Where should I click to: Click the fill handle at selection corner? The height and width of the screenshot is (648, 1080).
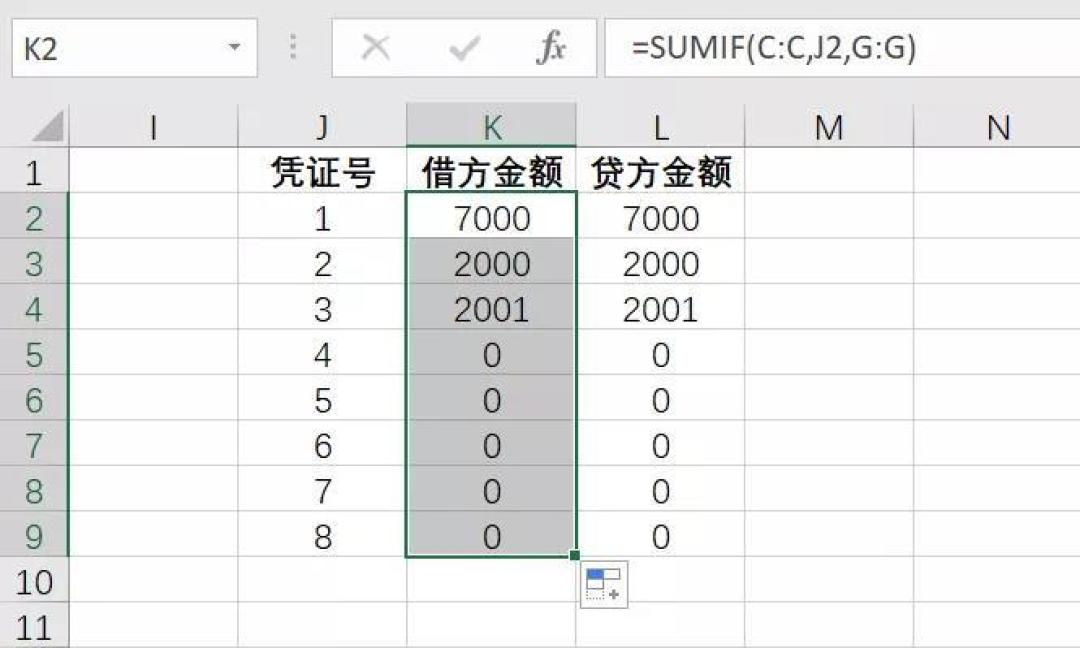(x=575, y=556)
